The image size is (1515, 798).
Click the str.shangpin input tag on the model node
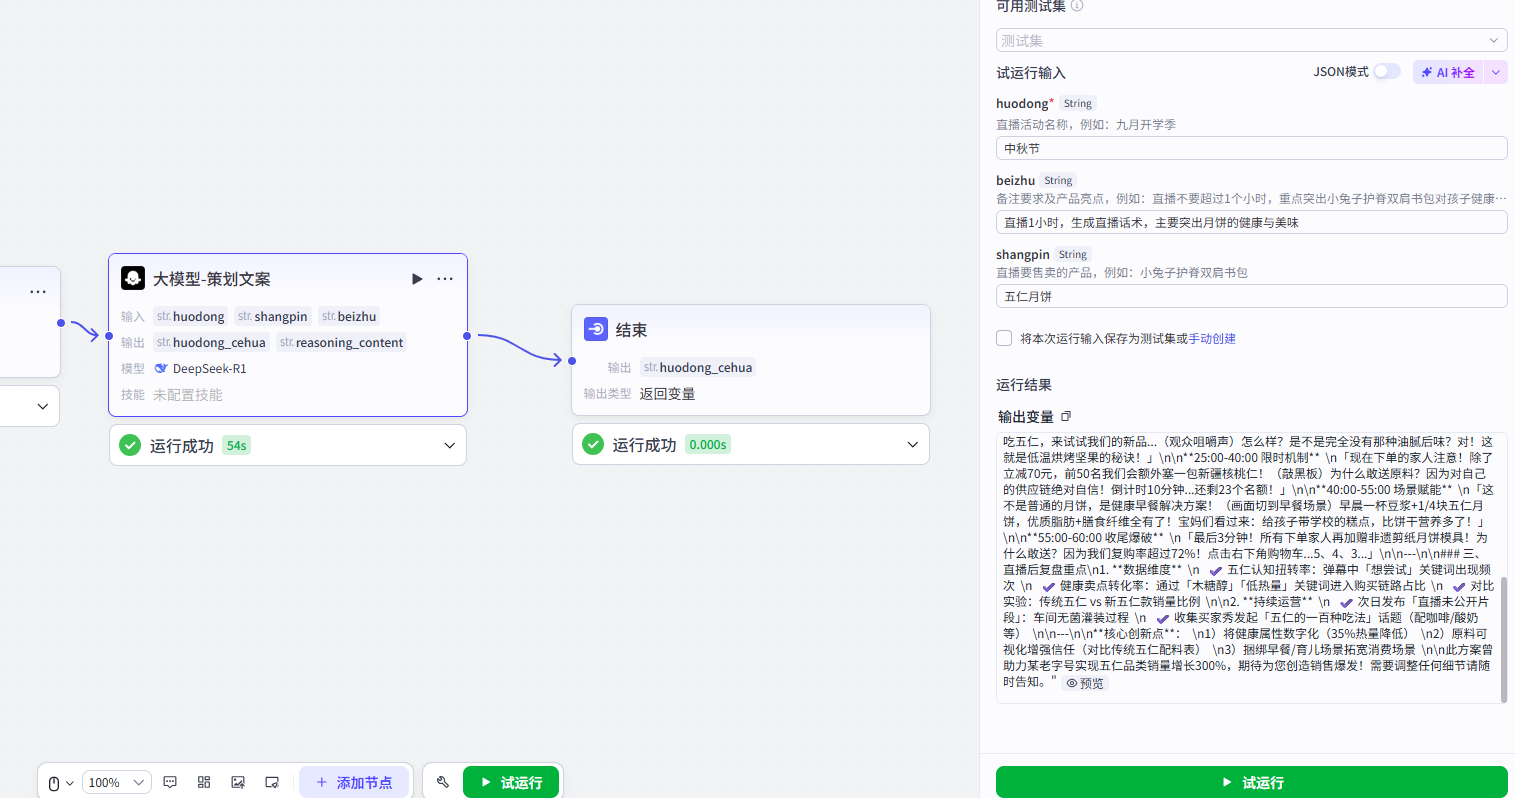pyautogui.click(x=273, y=316)
